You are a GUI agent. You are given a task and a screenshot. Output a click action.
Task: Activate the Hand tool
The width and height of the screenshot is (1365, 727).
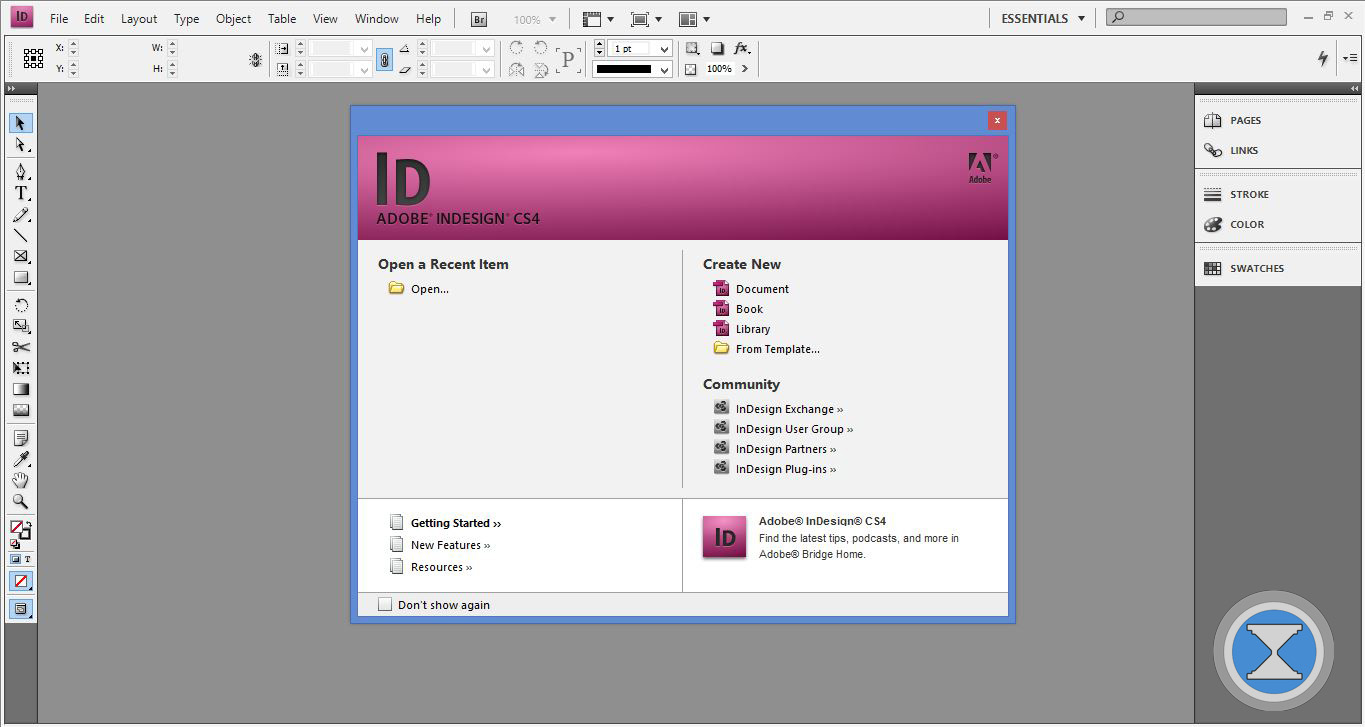[21, 480]
